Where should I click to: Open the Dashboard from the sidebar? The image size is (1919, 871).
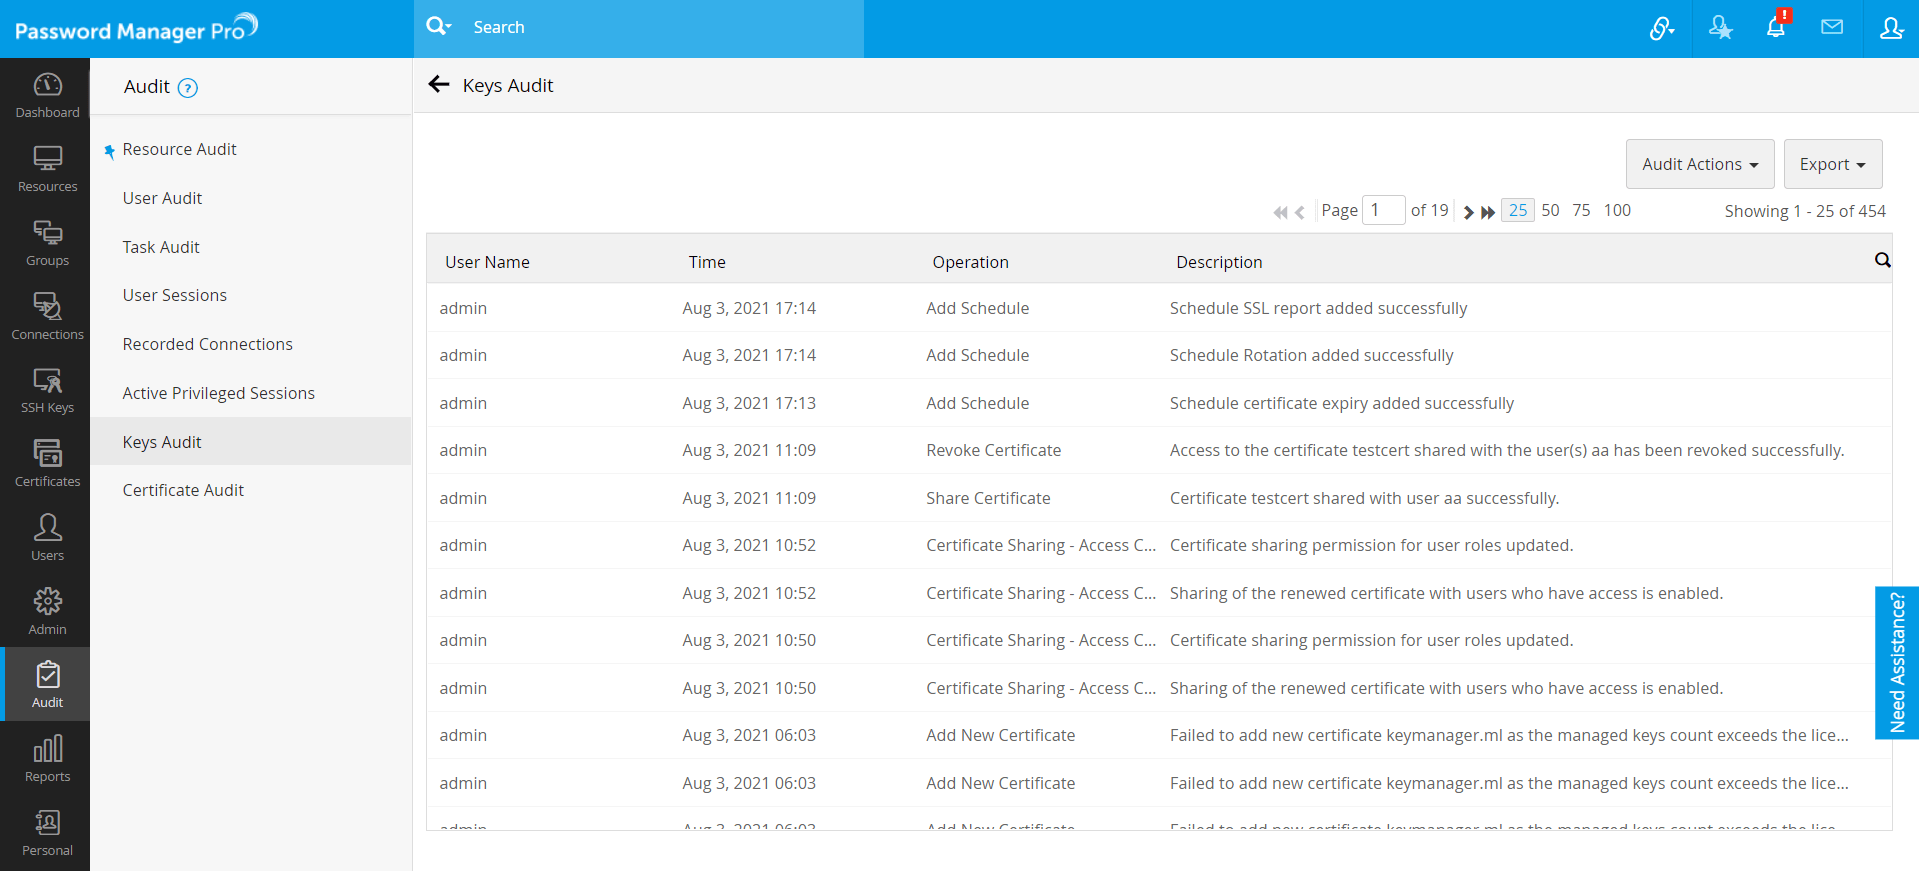47,95
